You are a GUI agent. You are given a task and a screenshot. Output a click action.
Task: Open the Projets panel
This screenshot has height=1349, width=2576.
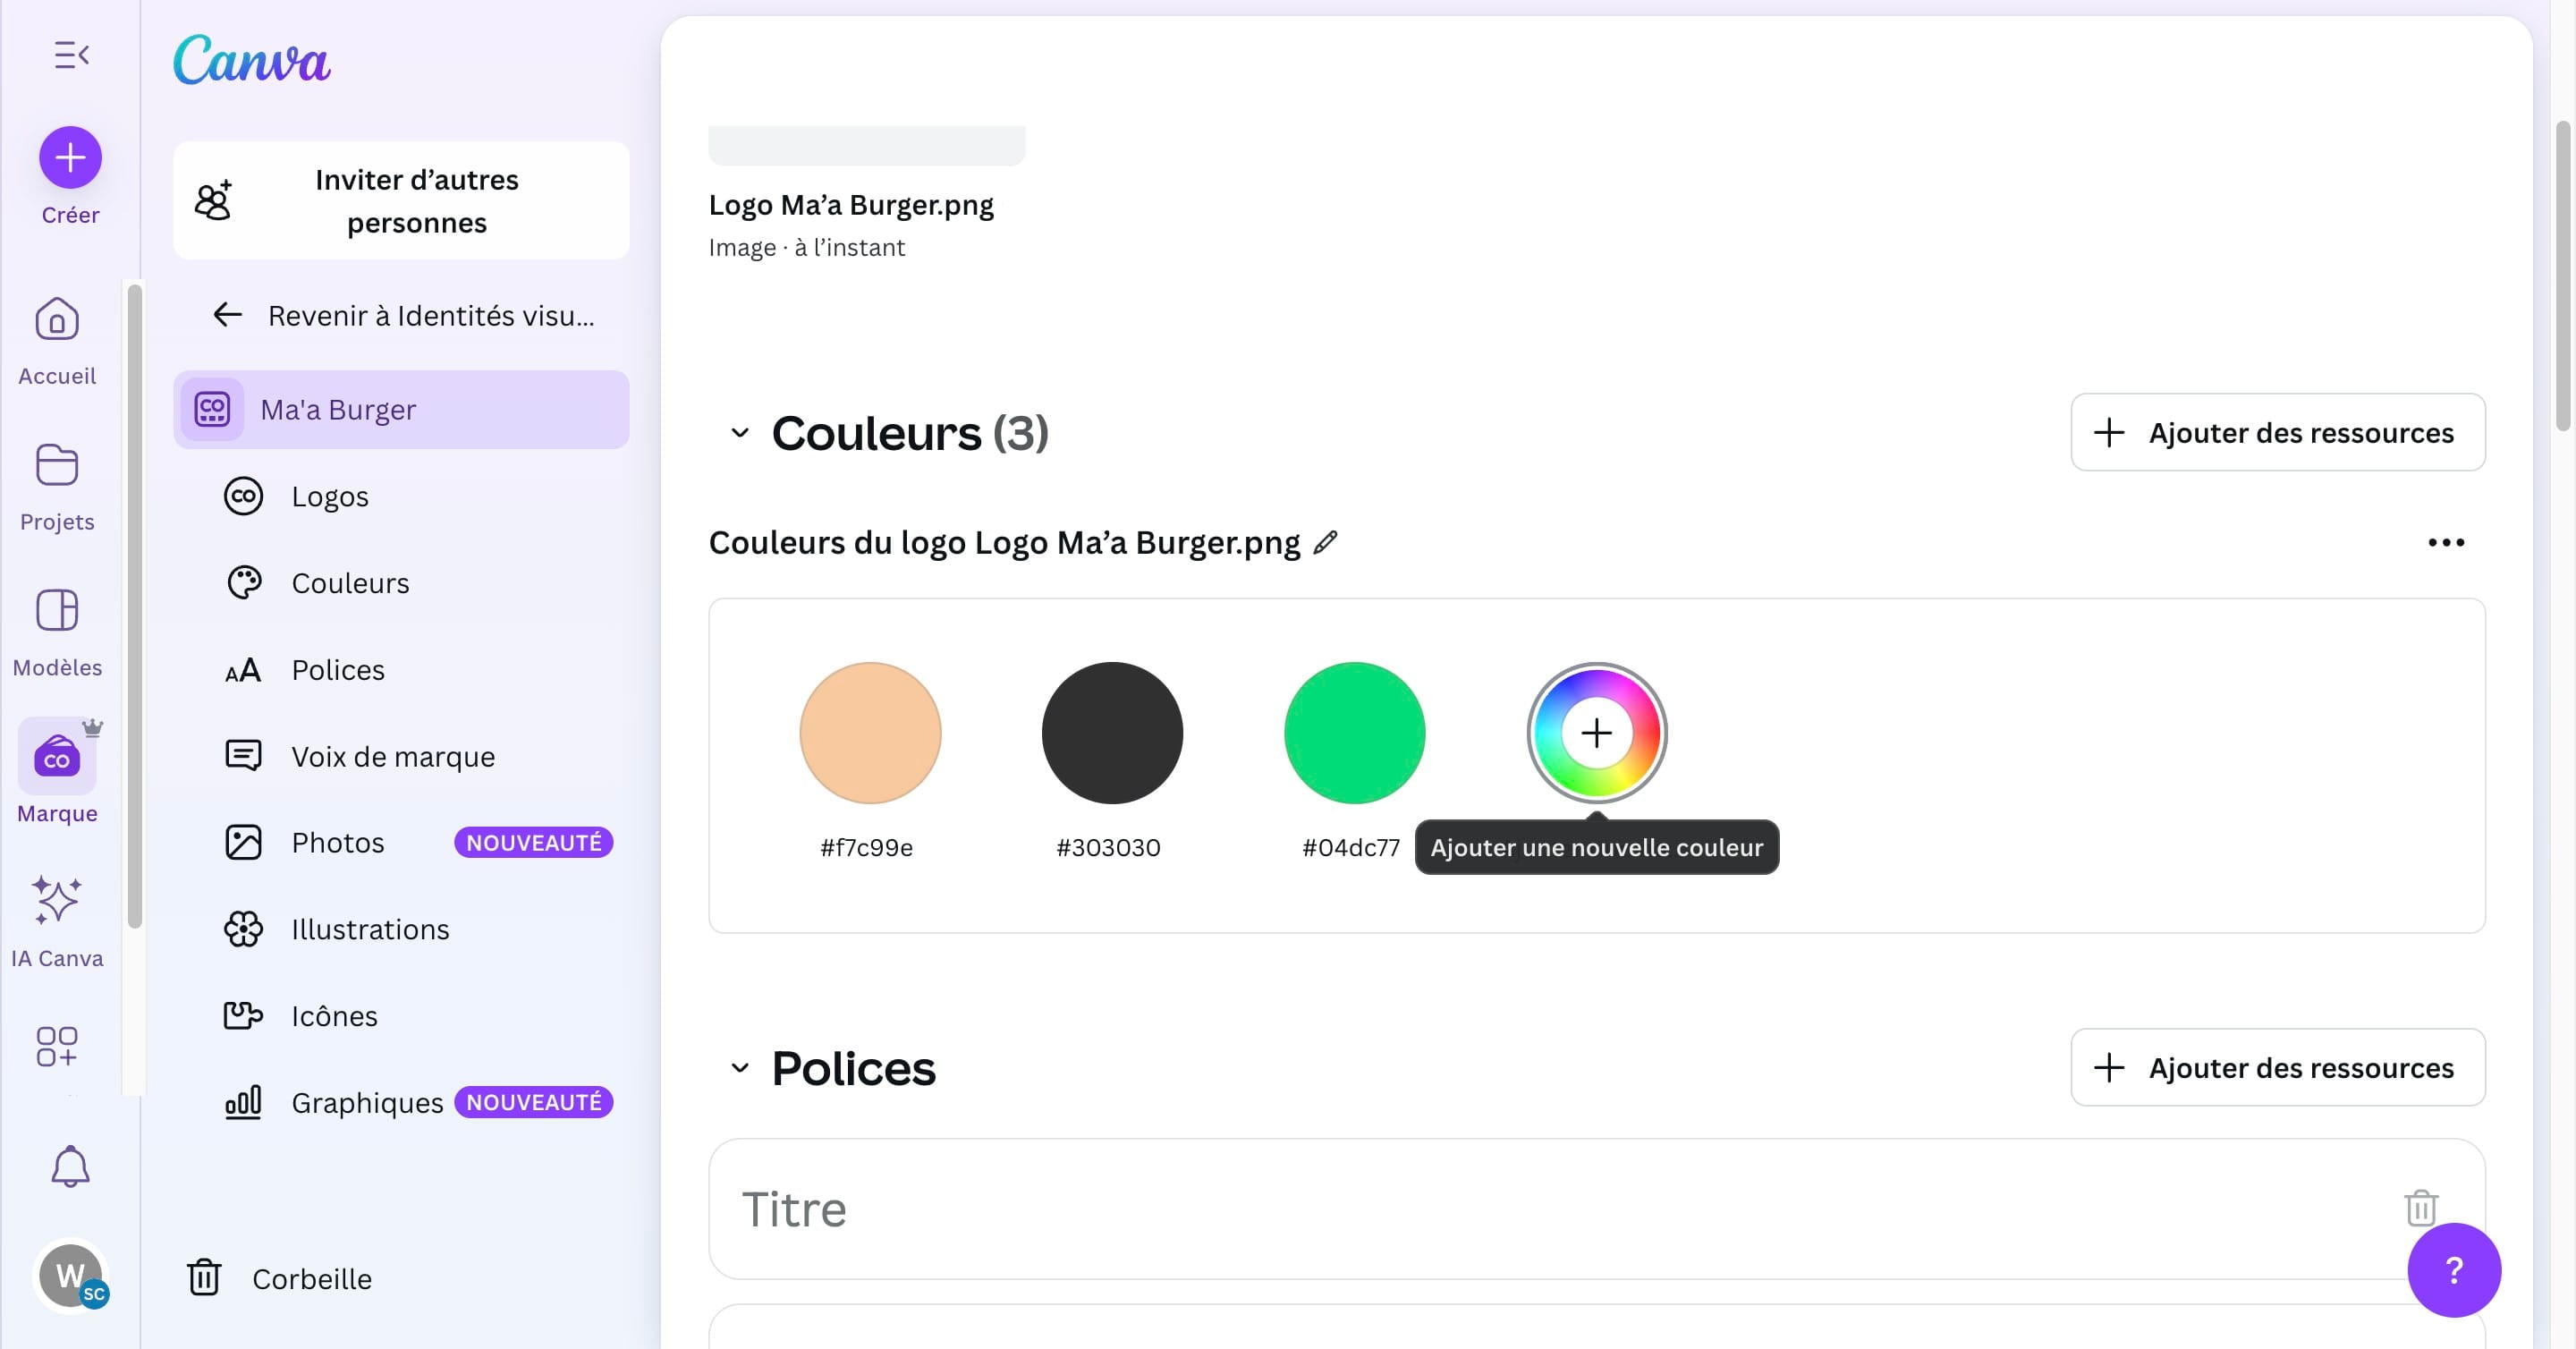tap(56, 465)
